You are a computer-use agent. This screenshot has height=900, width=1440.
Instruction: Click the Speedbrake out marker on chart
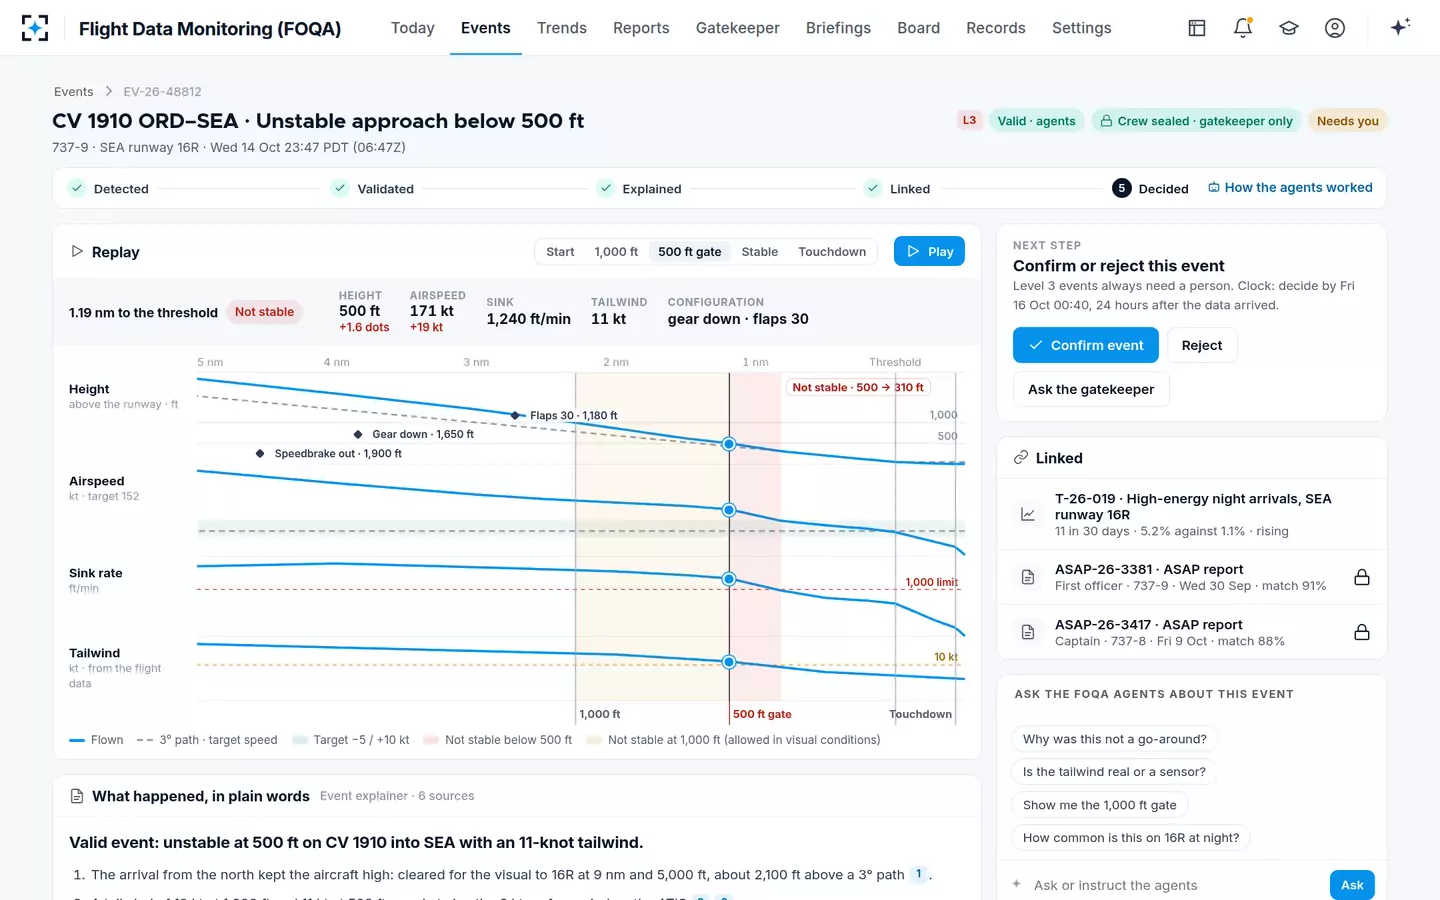click(260, 453)
